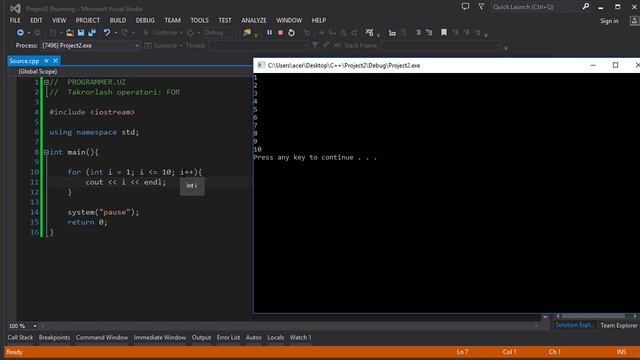Click the Navigate Backward toolbar icon
This screenshot has height=360, width=640.
click(20, 33)
